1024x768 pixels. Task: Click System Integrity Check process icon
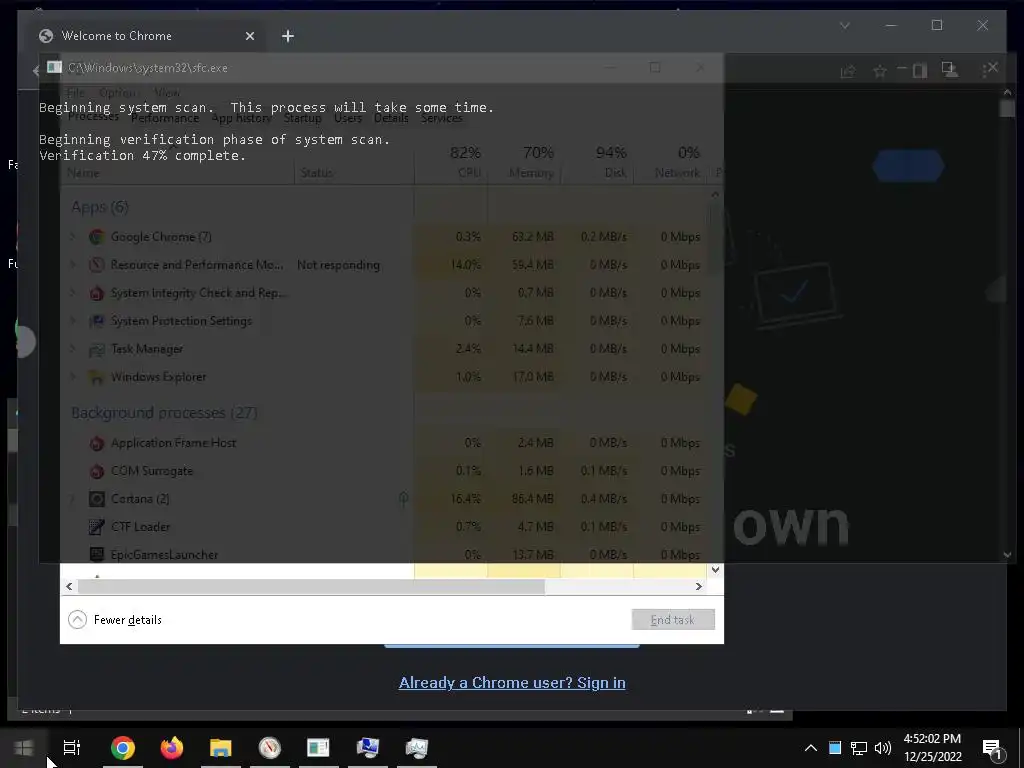(x=97, y=293)
